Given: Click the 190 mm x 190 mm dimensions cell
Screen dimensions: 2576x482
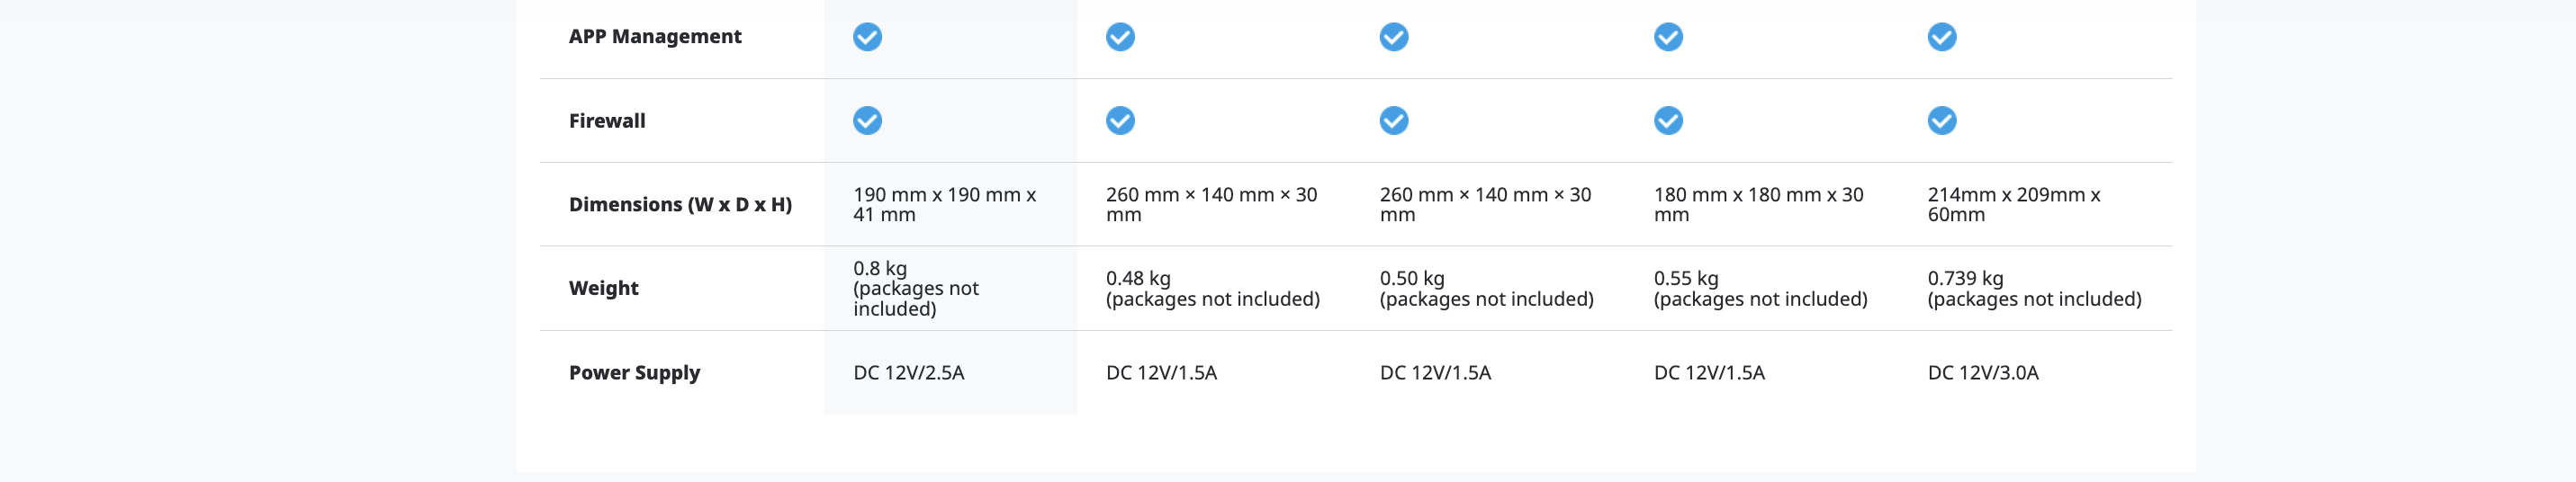Looking at the screenshot, I should click(944, 204).
